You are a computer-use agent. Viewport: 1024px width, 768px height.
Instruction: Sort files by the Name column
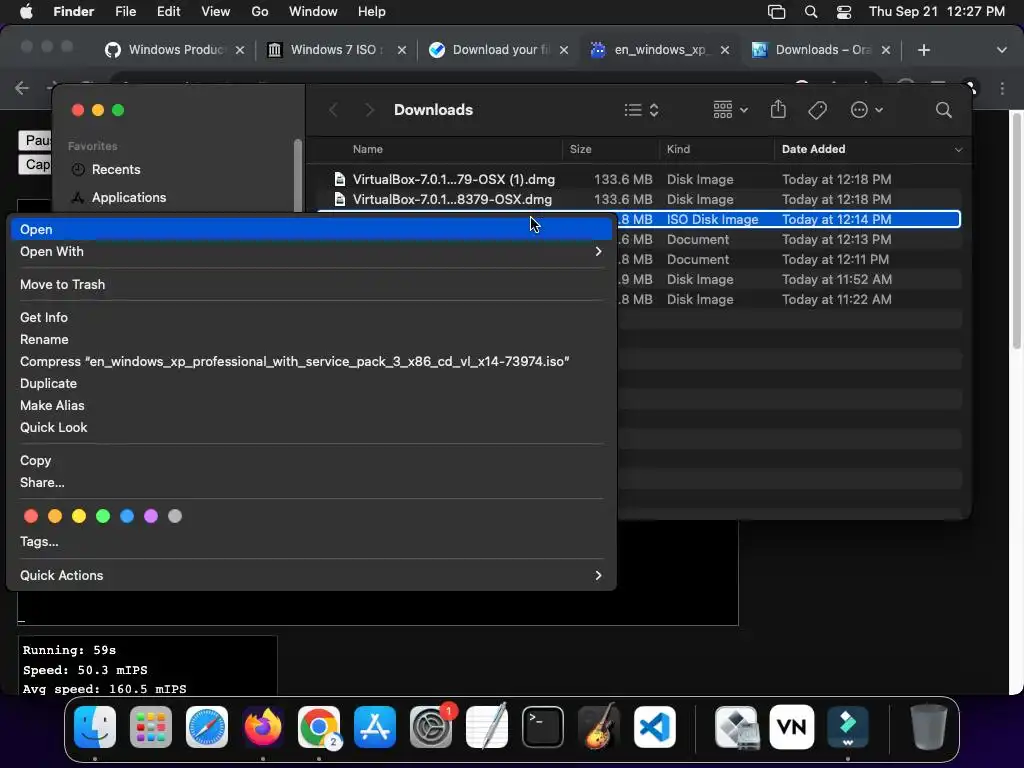[368, 150]
